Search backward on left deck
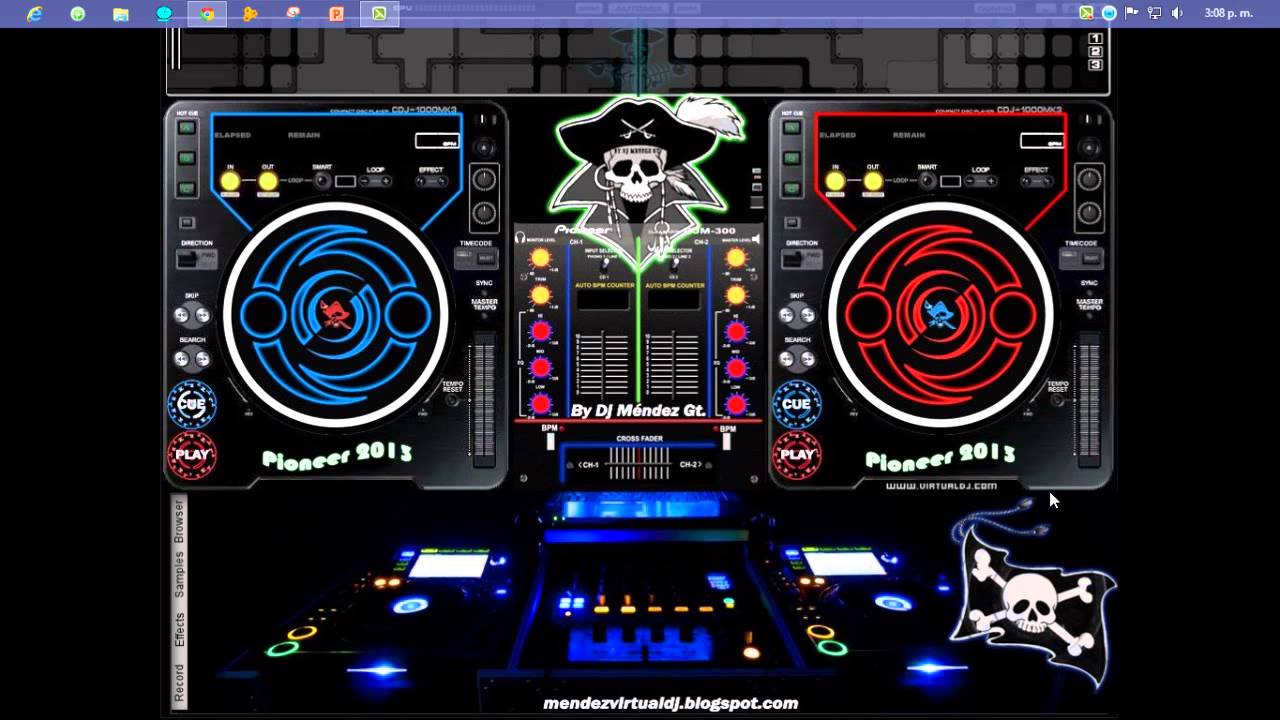 [x=182, y=359]
